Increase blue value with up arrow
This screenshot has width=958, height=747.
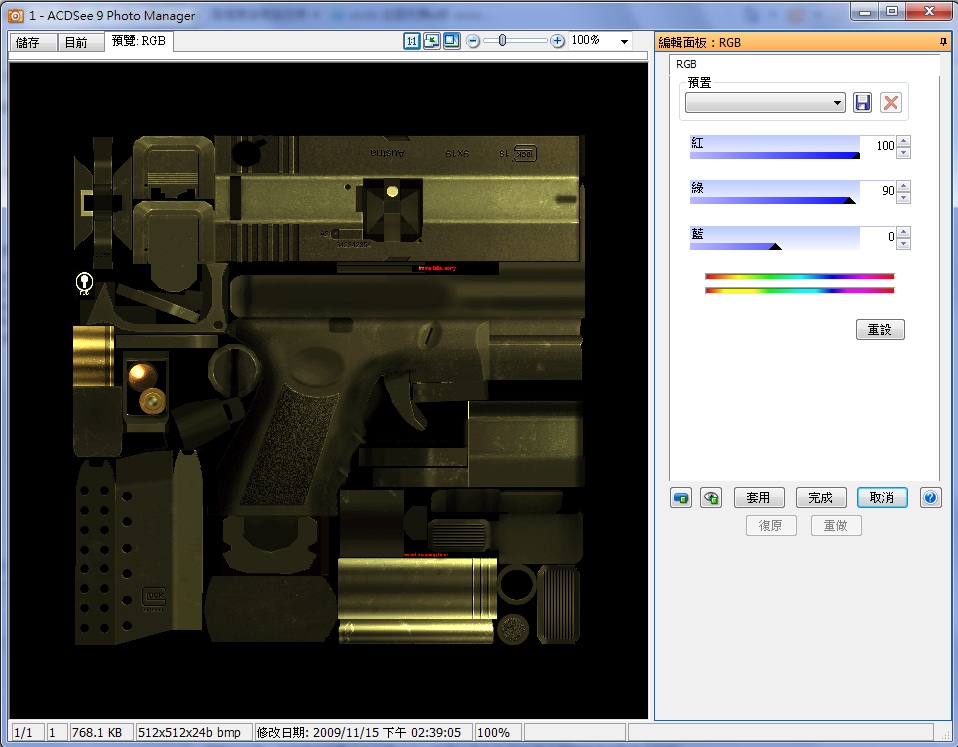pos(904,232)
